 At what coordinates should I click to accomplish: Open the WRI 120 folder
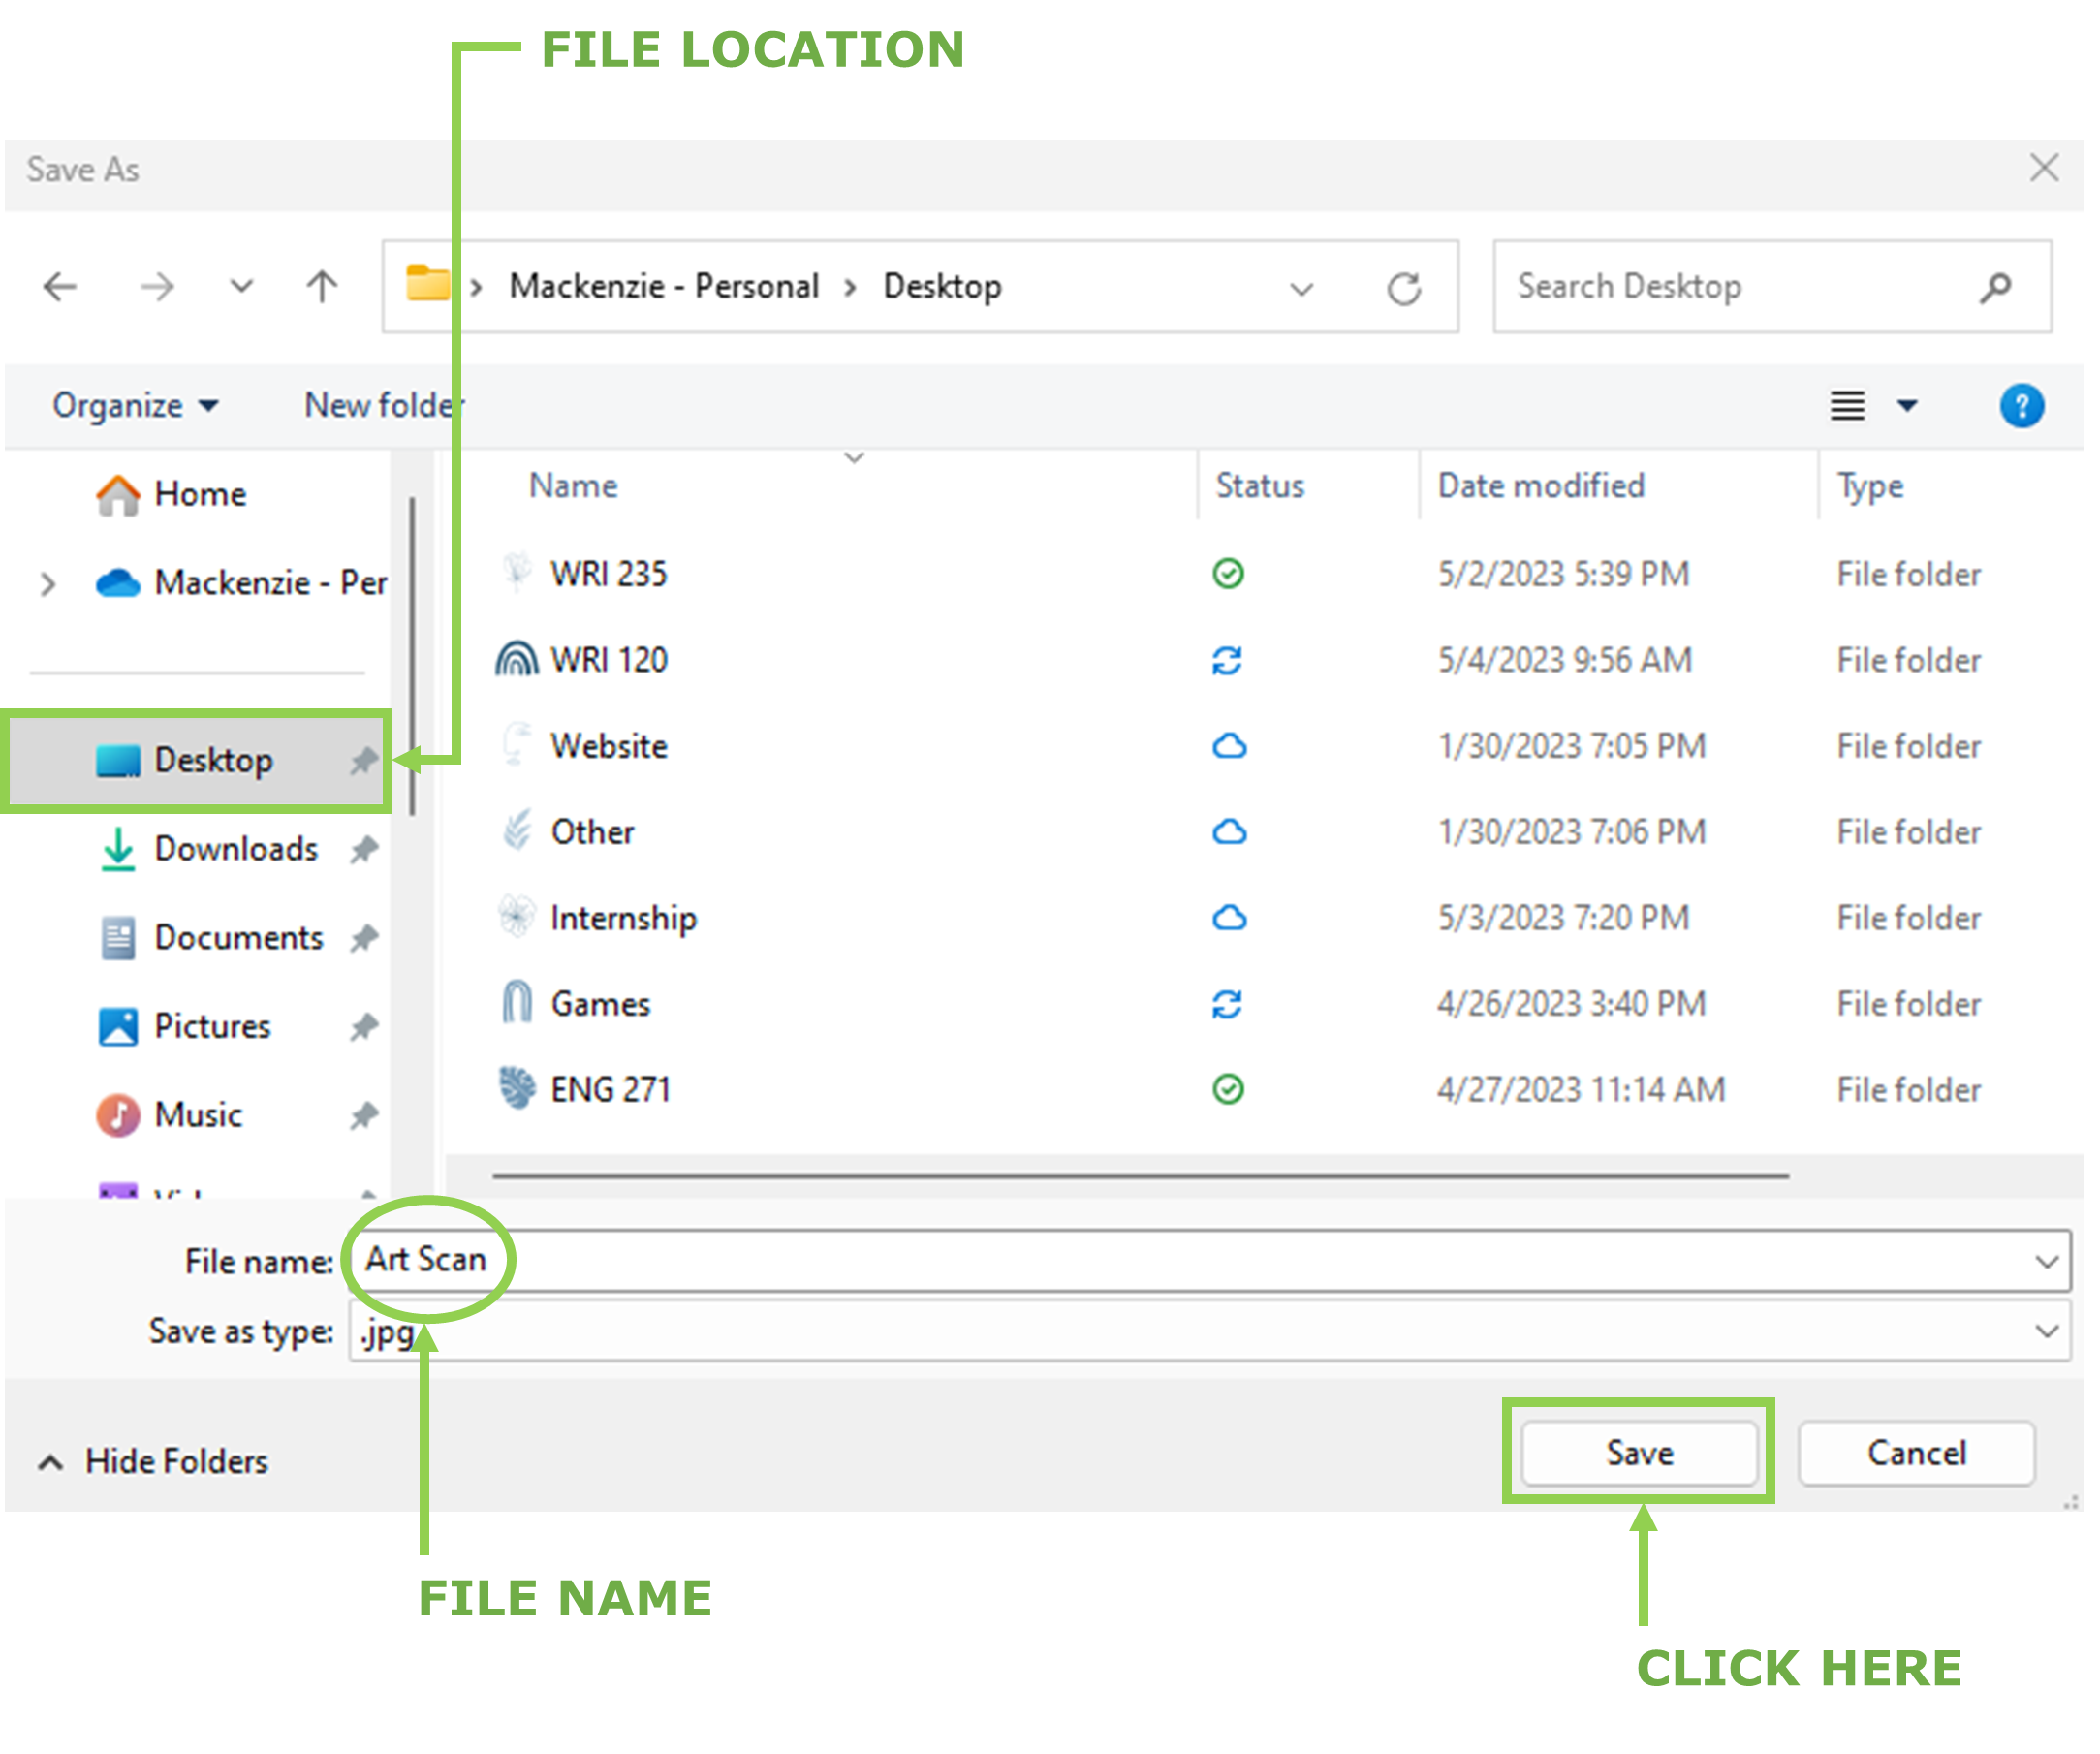(608, 660)
